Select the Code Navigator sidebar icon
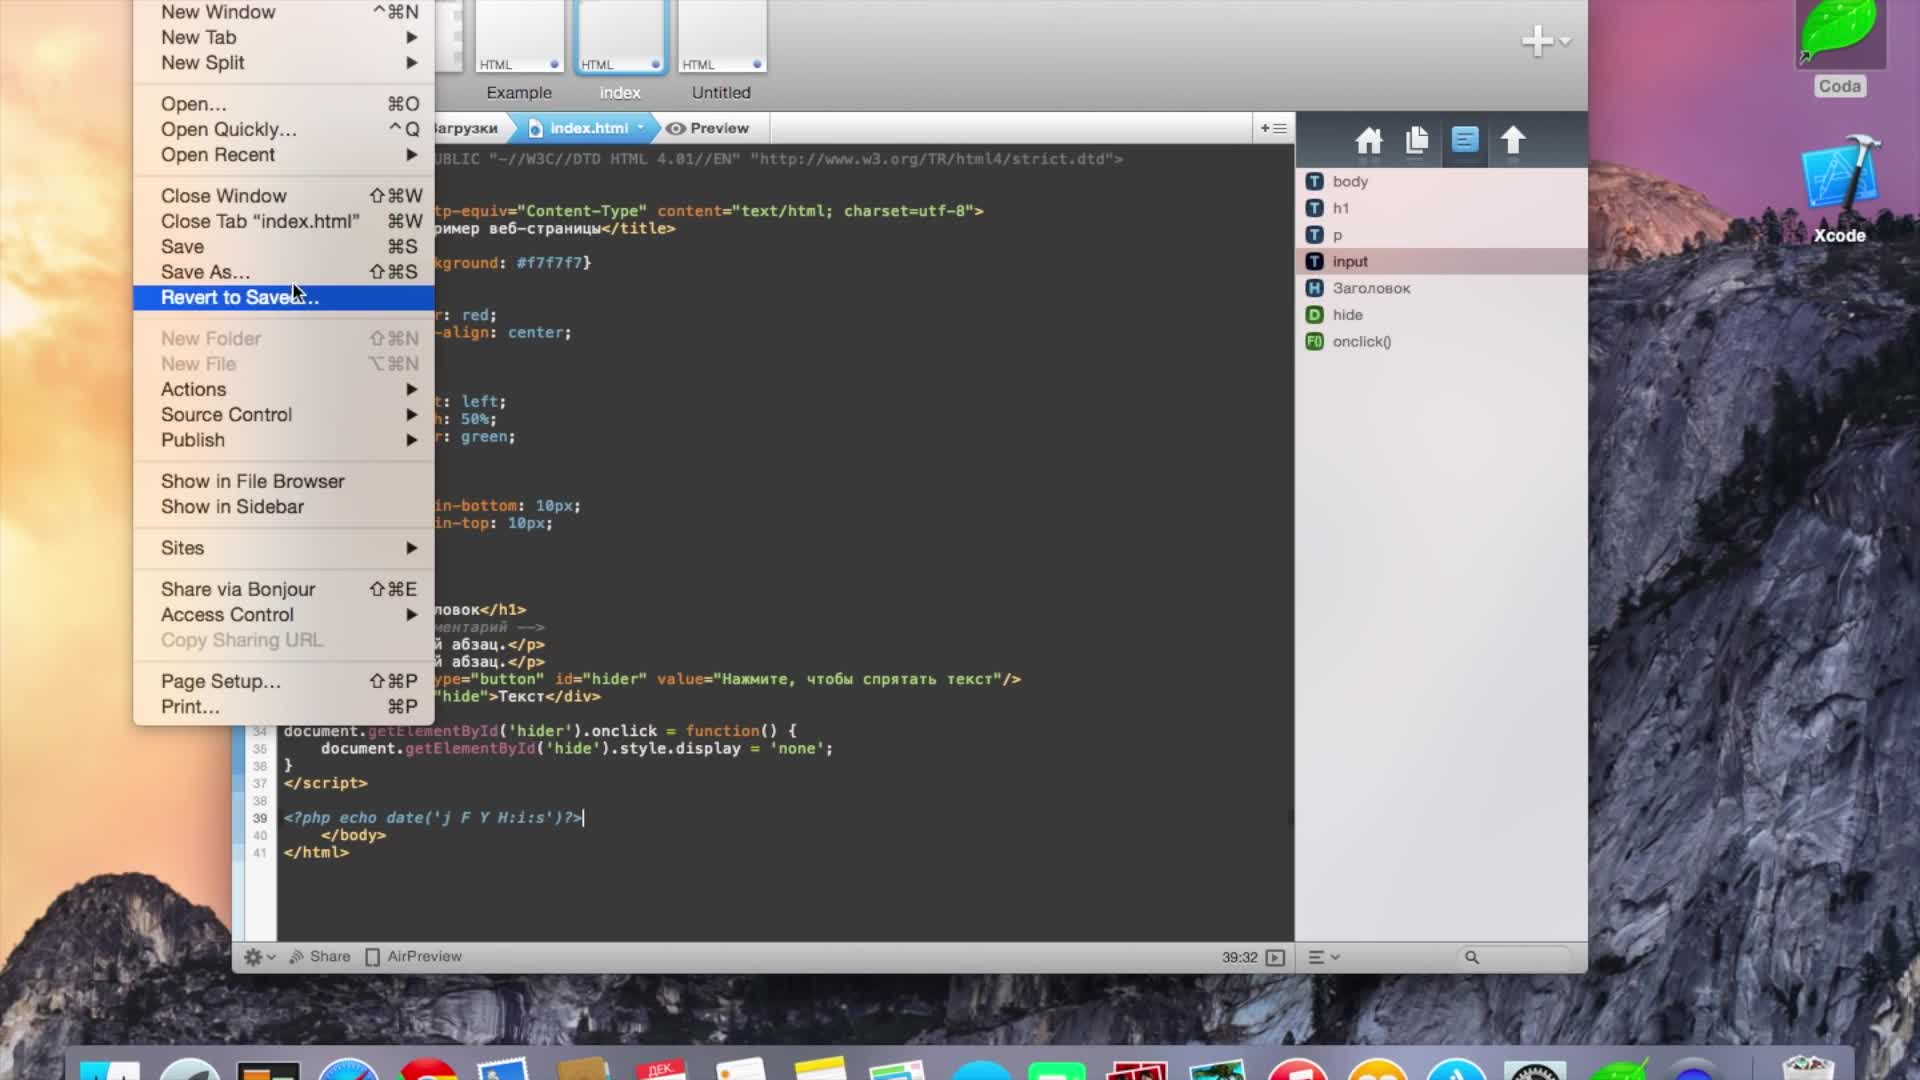Viewport: 1920px width, 1080px height. click(x=1465, y=140)
